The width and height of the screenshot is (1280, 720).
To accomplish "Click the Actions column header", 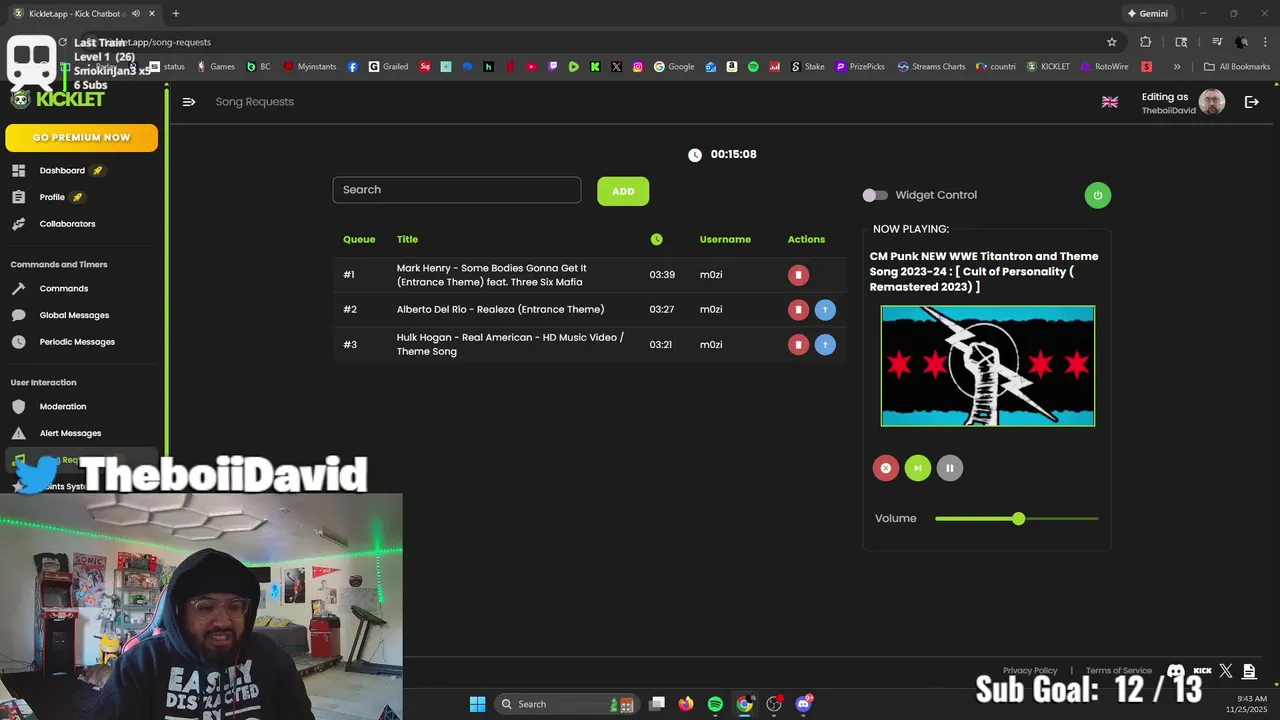I will [806, 240].
